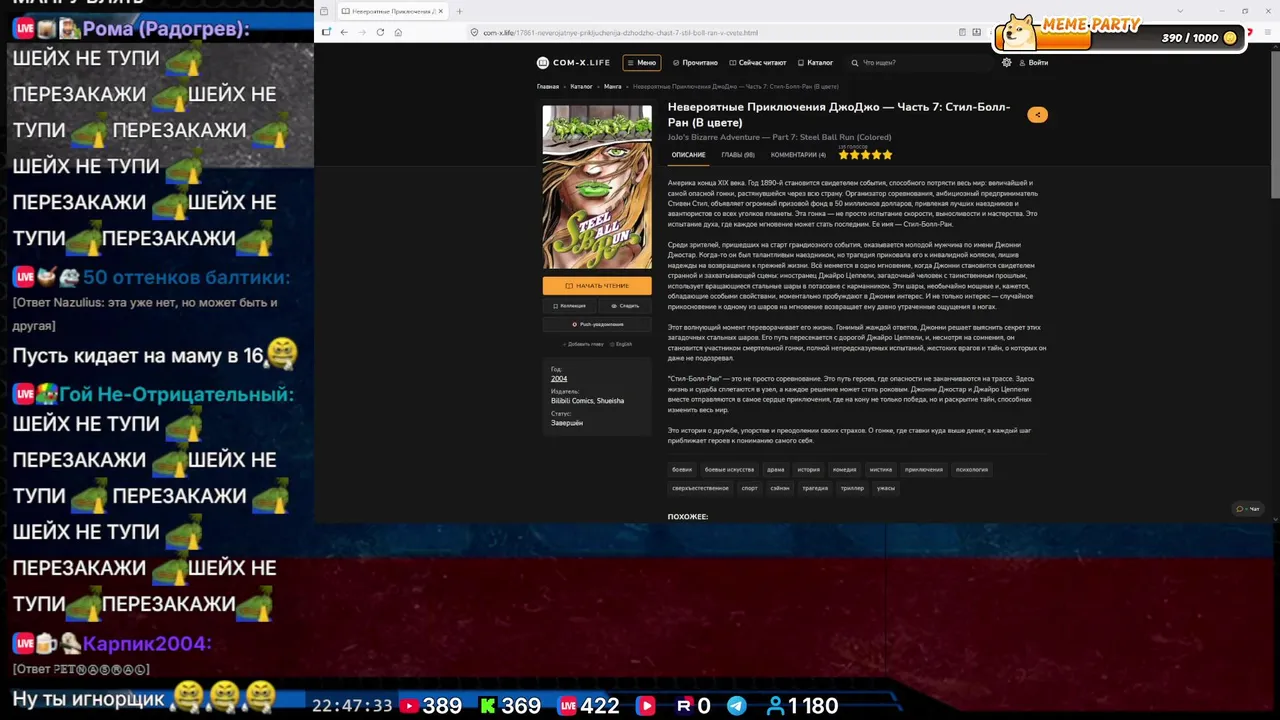Viewport: 1280px width, 720px height.
Task: Go to browser home page icon
Action: click(x=398, y=32)
